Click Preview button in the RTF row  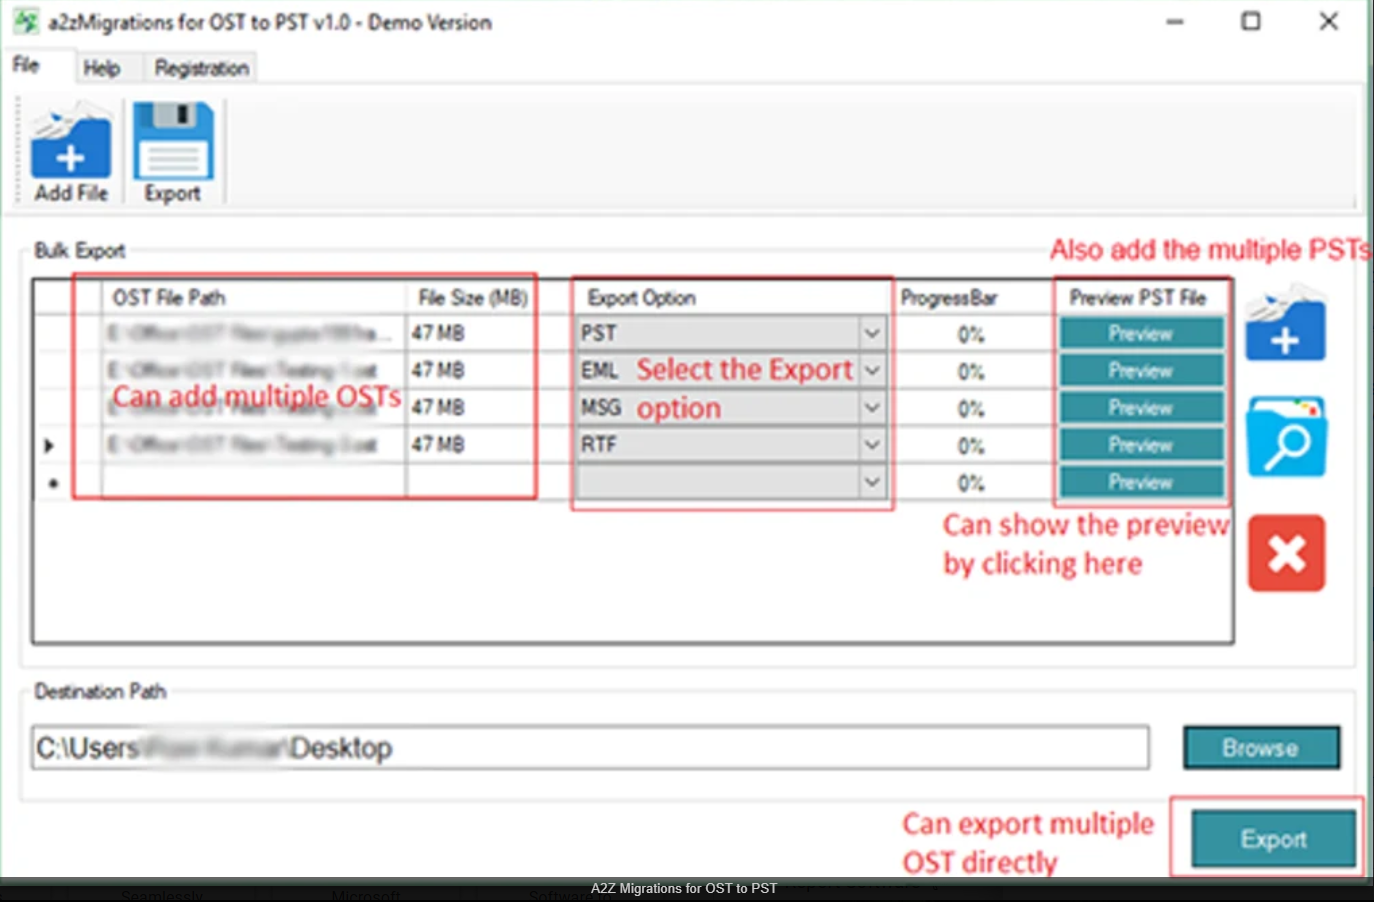coord(1141,444)
